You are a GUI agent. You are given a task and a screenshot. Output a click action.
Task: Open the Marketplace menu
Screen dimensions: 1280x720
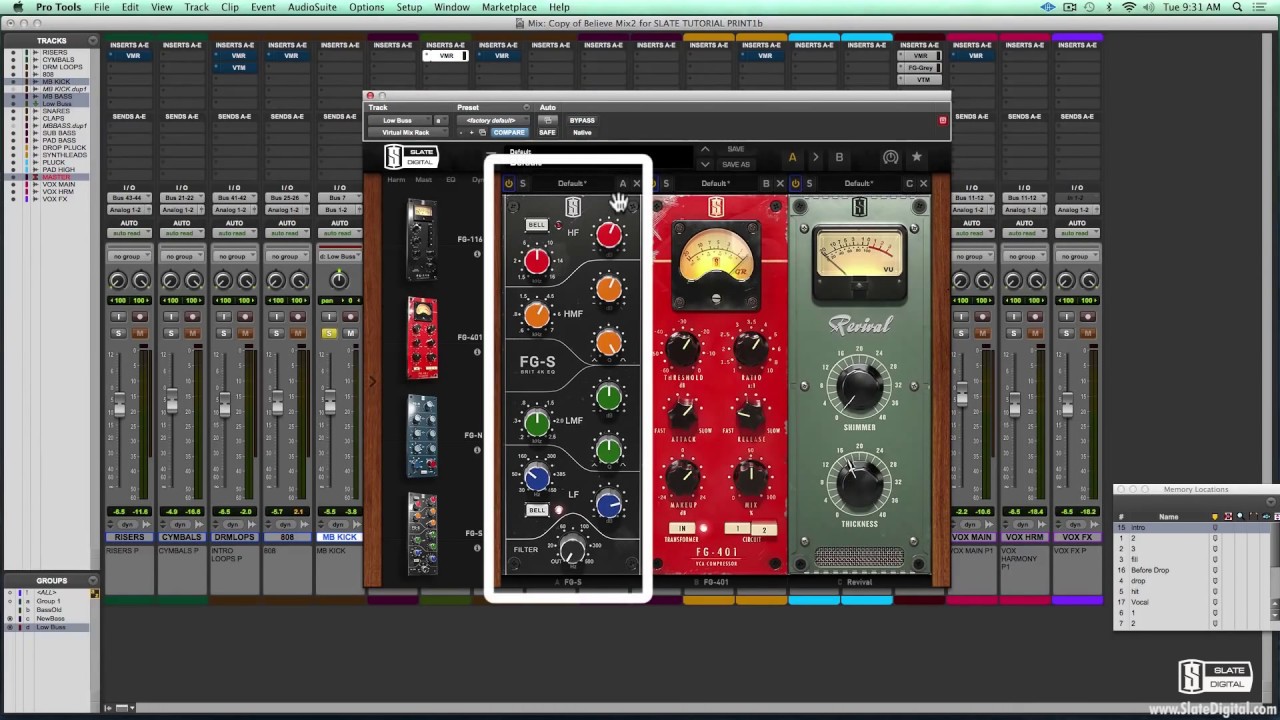coord(509,7)
